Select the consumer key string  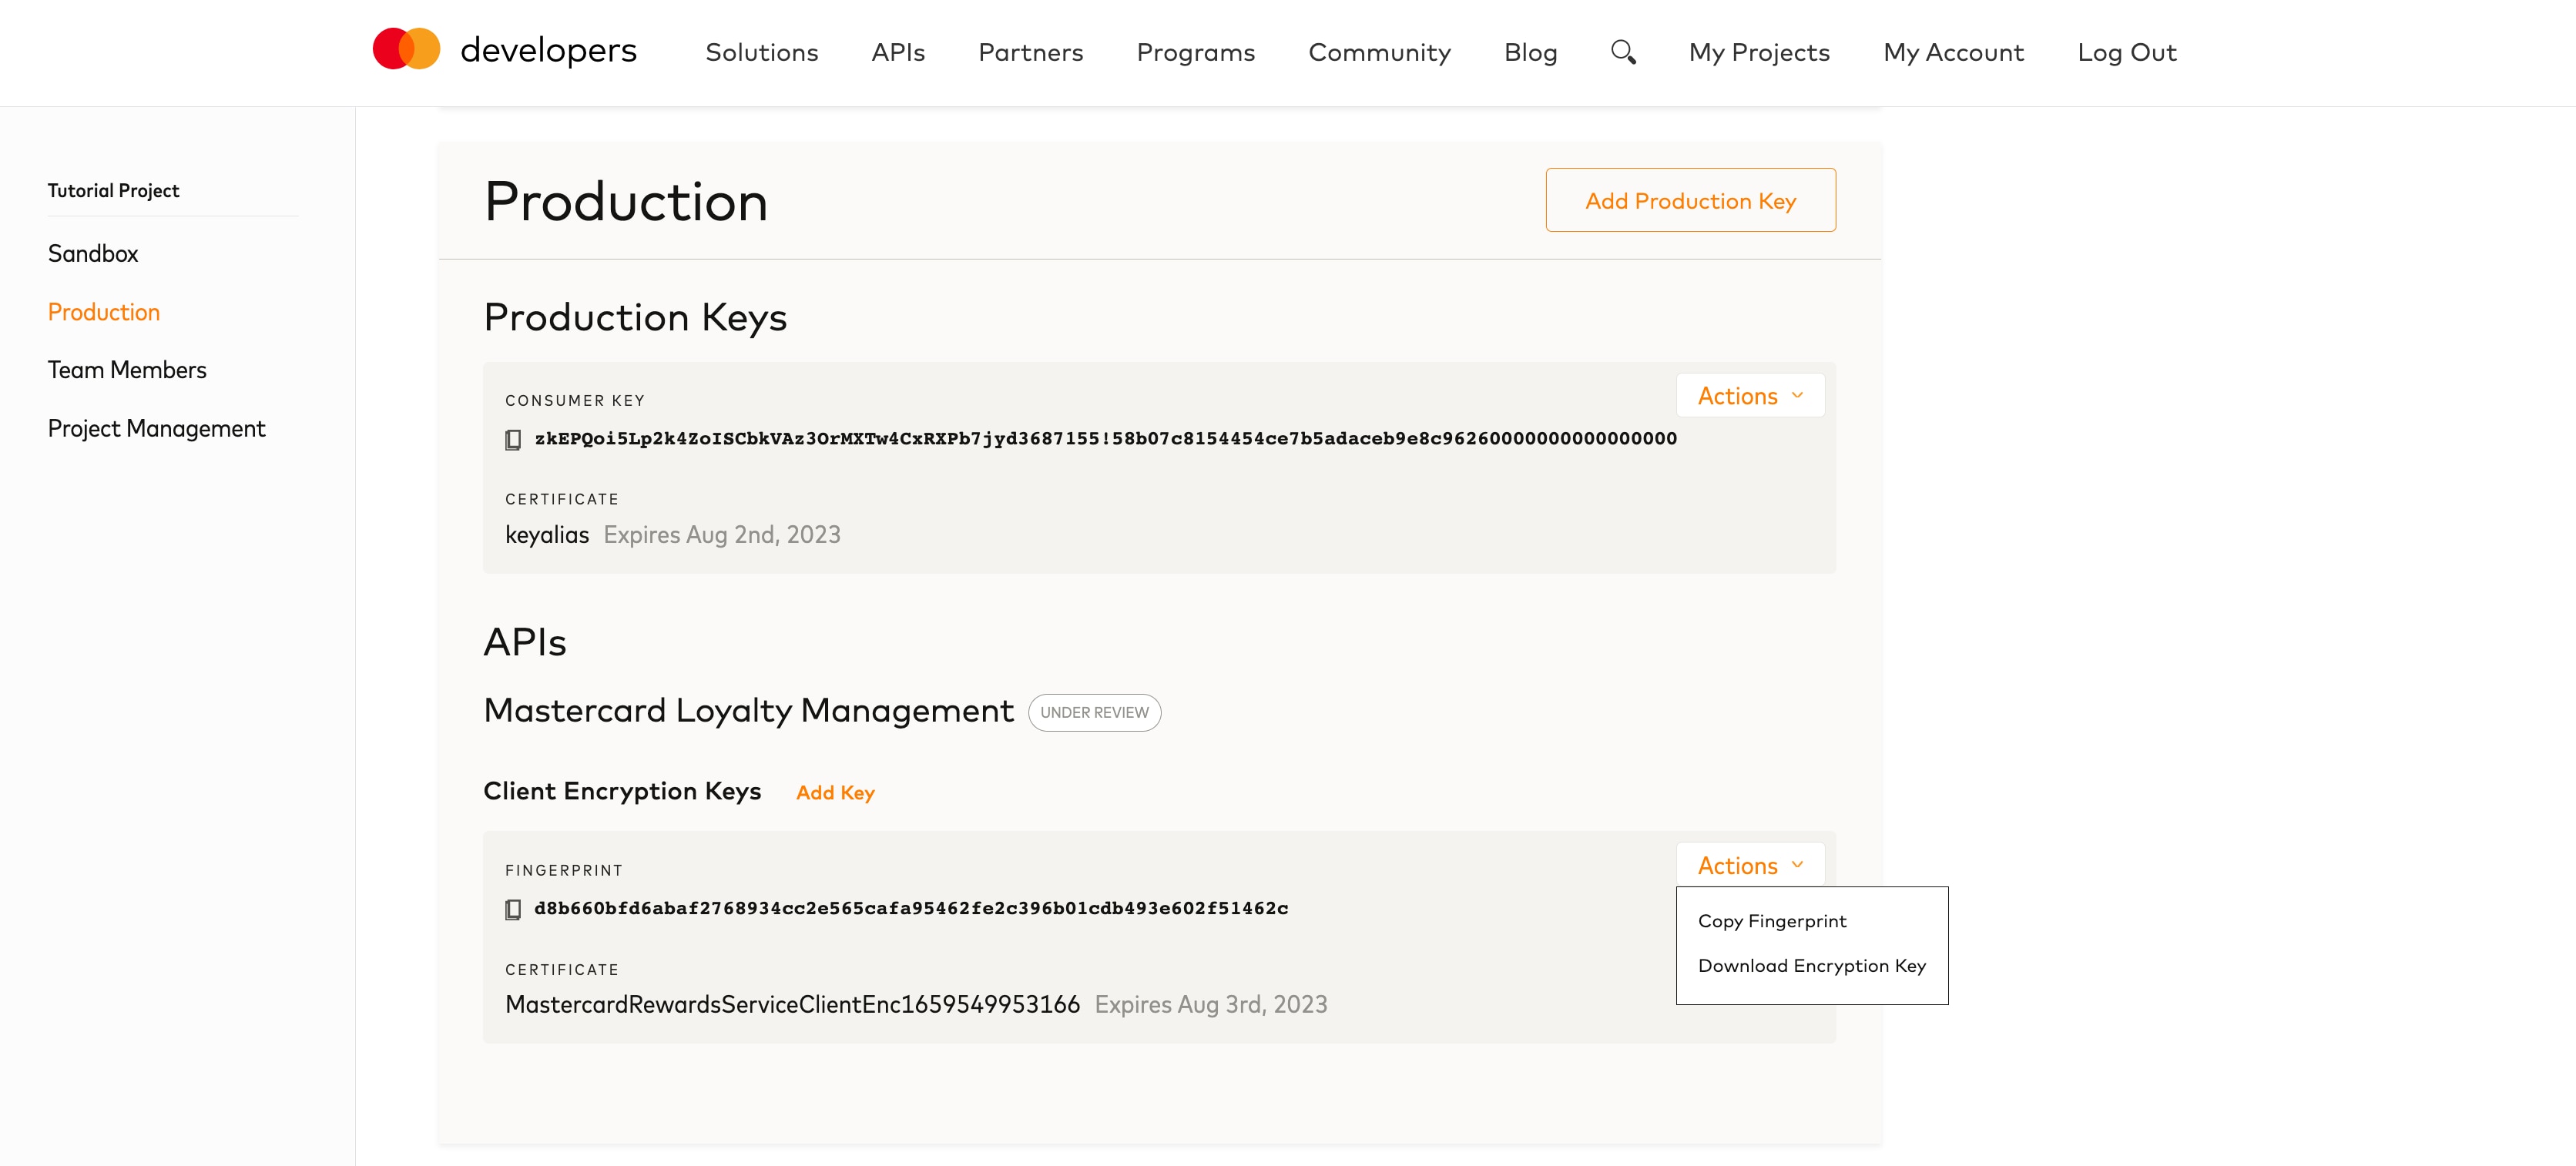1105,438
